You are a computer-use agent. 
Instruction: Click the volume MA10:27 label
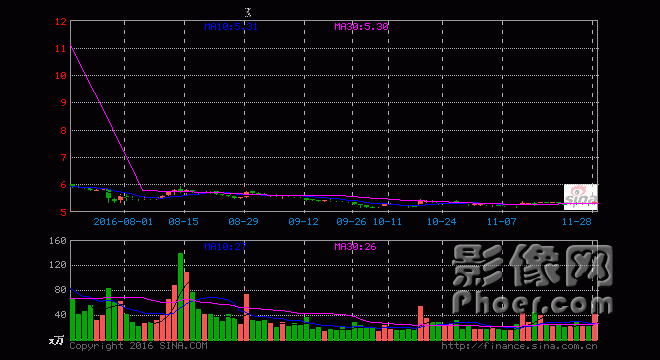pyautogui.click(x=225, y=246)
